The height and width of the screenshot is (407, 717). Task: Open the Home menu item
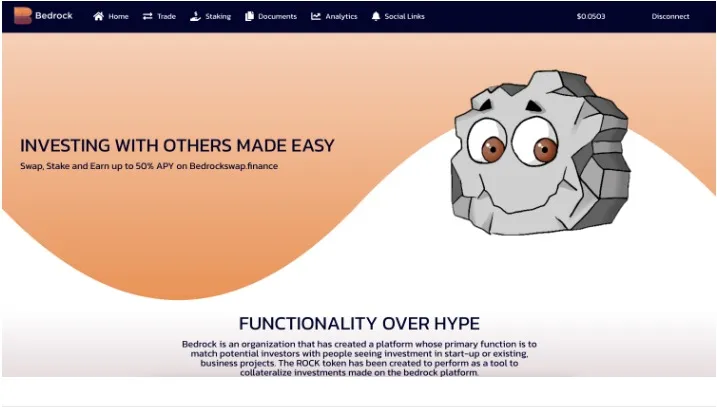point(118,16)
